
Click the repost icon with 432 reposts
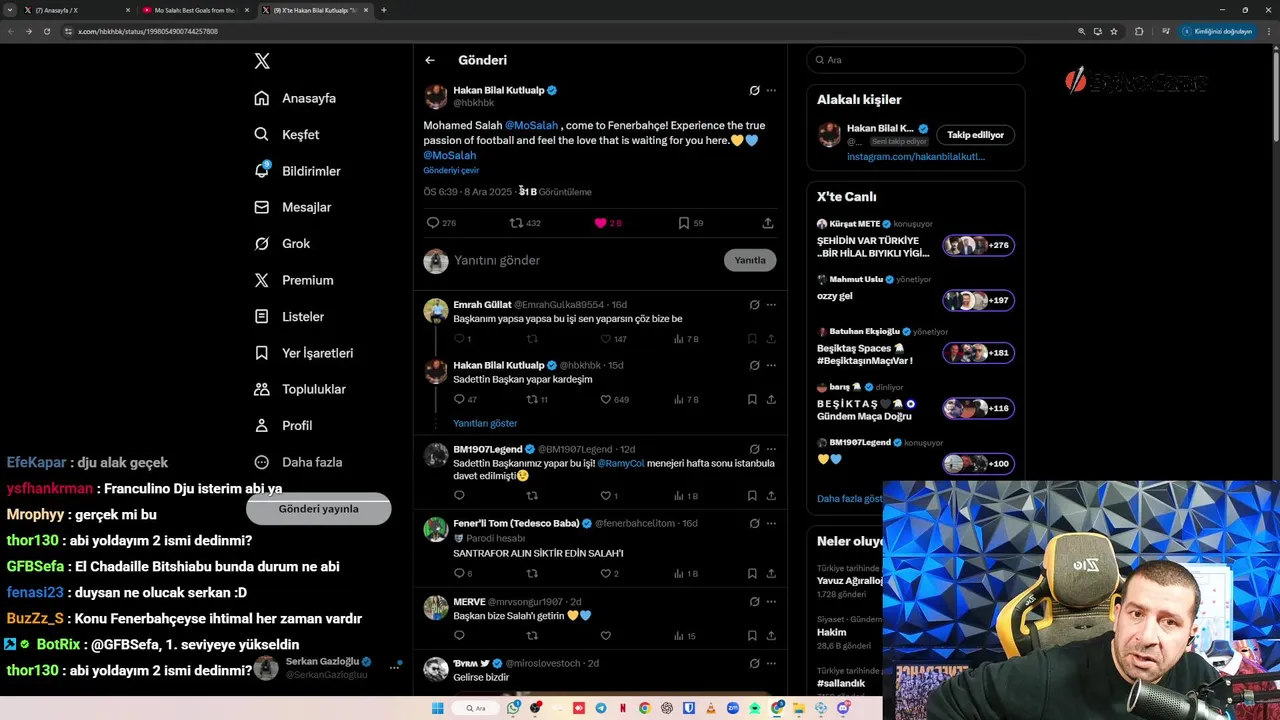[x=516, y=223]
